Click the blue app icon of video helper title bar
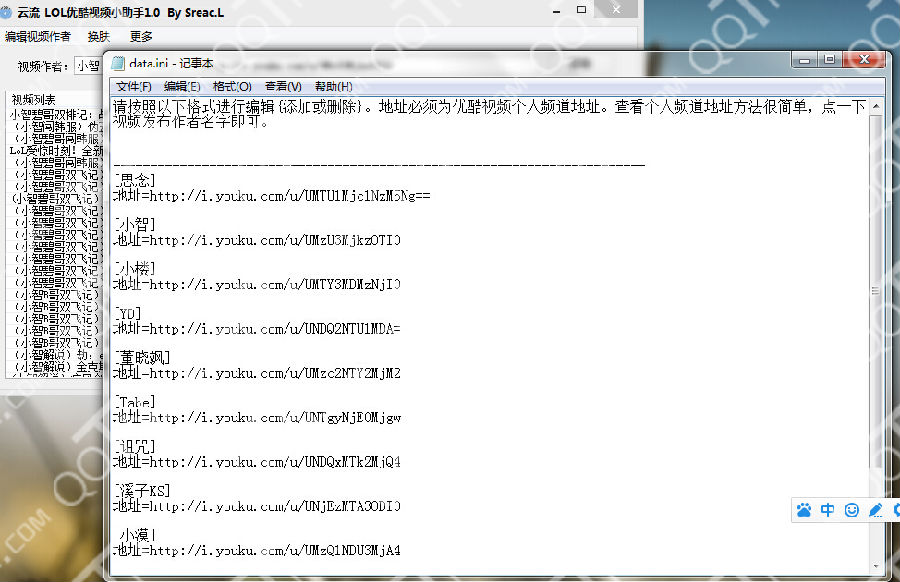Screen dimensions: 900x582 pyautogui.click(x=6, y=12)
